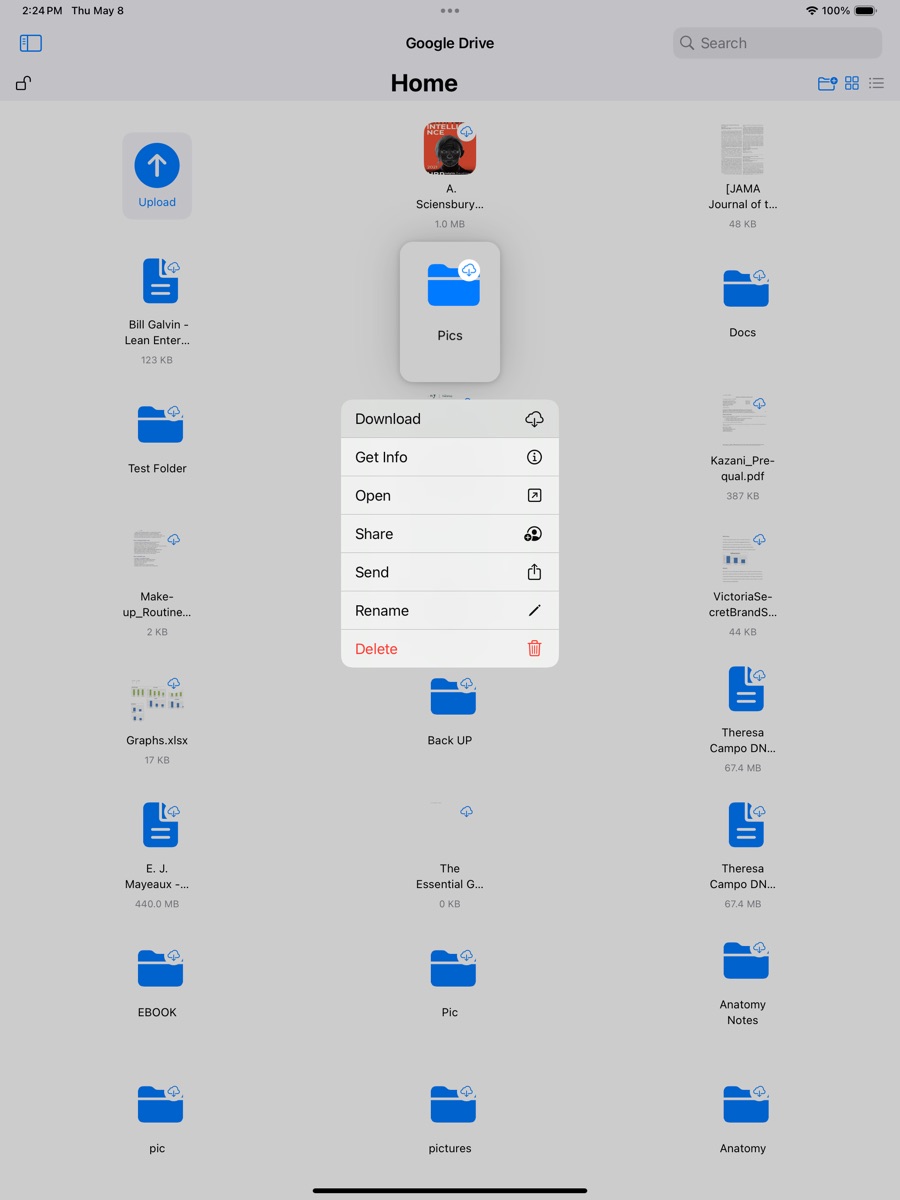Tap the three dots multitasking indicator
This screenshot has height=1200, width=900.
coord(450,11)
